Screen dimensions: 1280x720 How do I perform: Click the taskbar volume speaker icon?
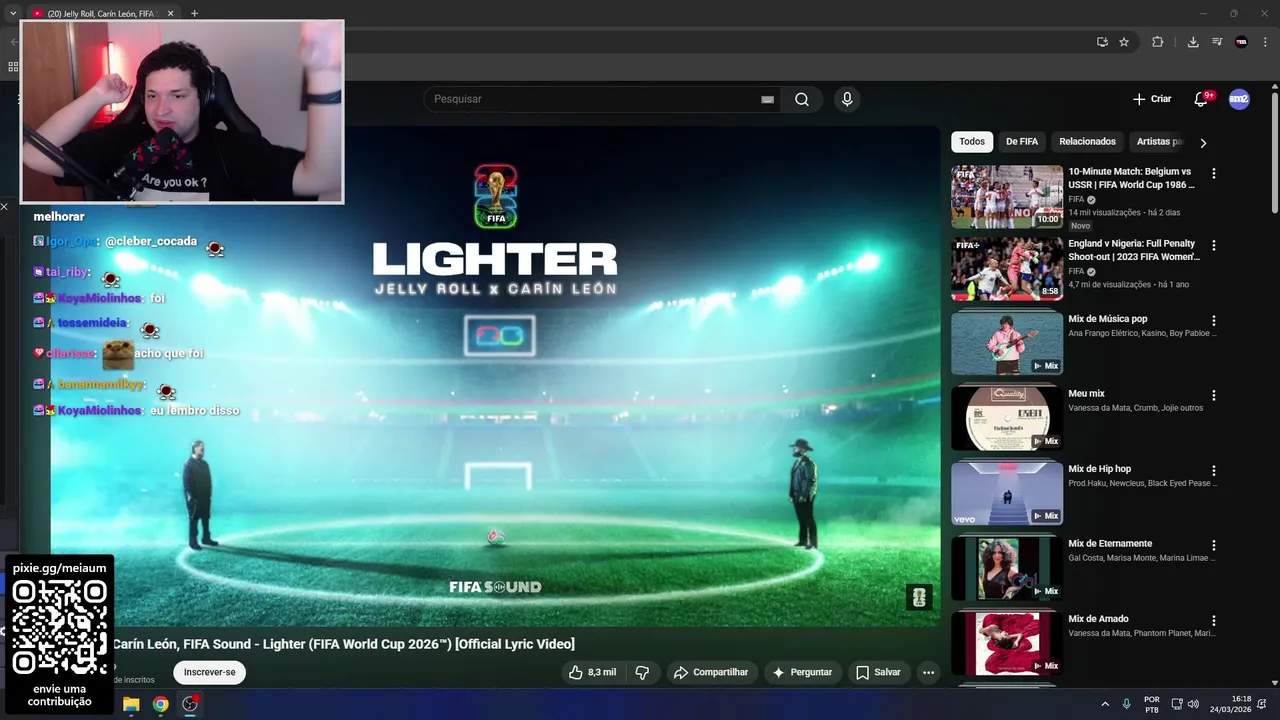point(1193,704)
